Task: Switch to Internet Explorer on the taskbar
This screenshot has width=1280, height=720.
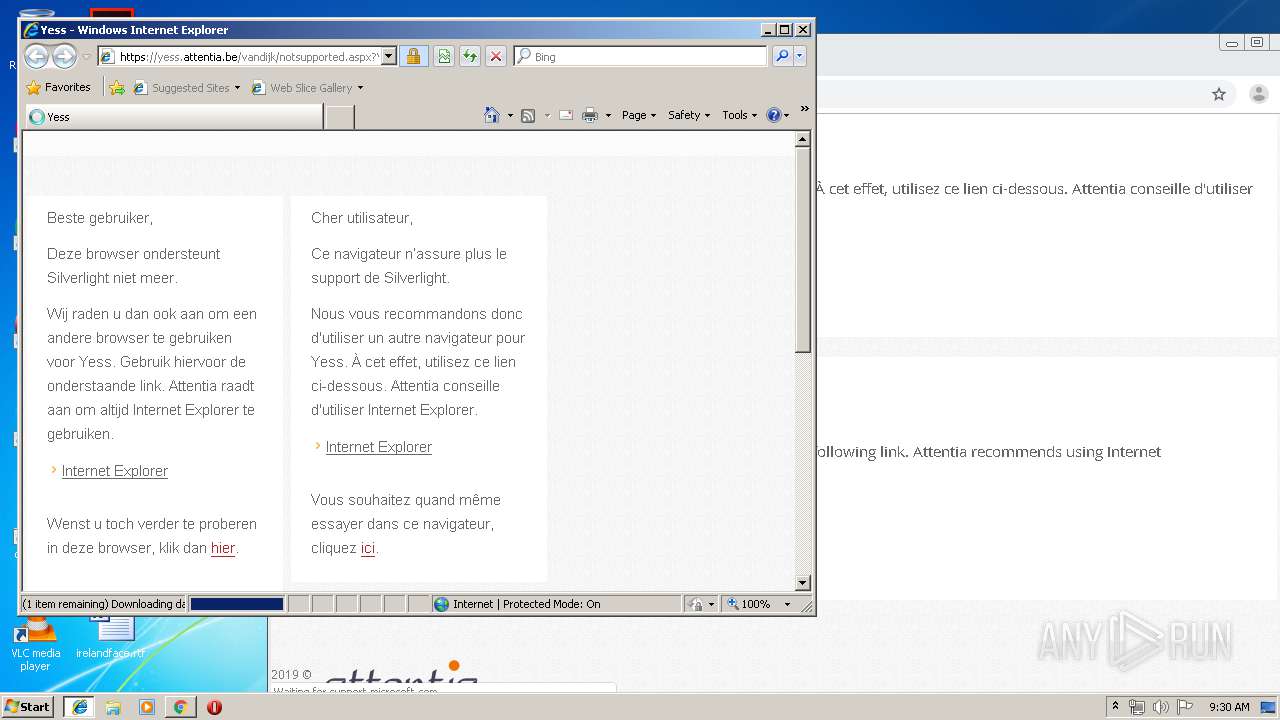Action: click(x=79, y=707)
